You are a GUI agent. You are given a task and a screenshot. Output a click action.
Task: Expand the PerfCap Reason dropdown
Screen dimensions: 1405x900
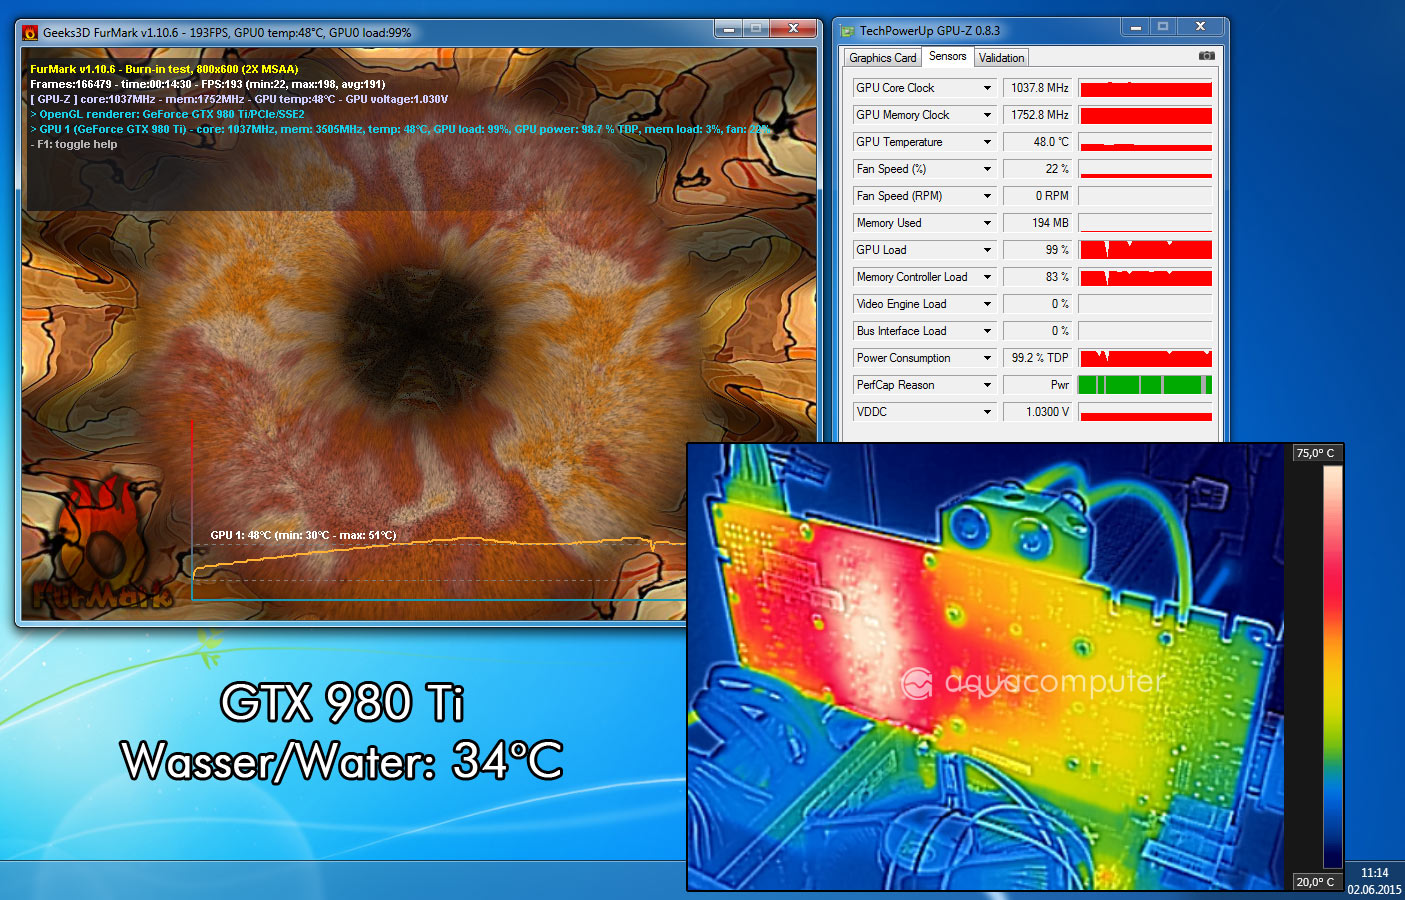(987, 385)
